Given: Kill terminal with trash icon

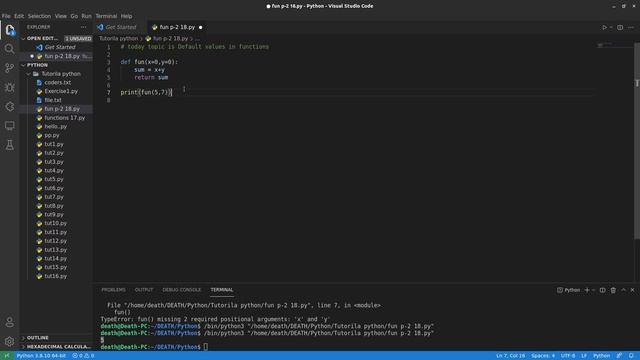Looking at the screenshot, I should point(613,290).
